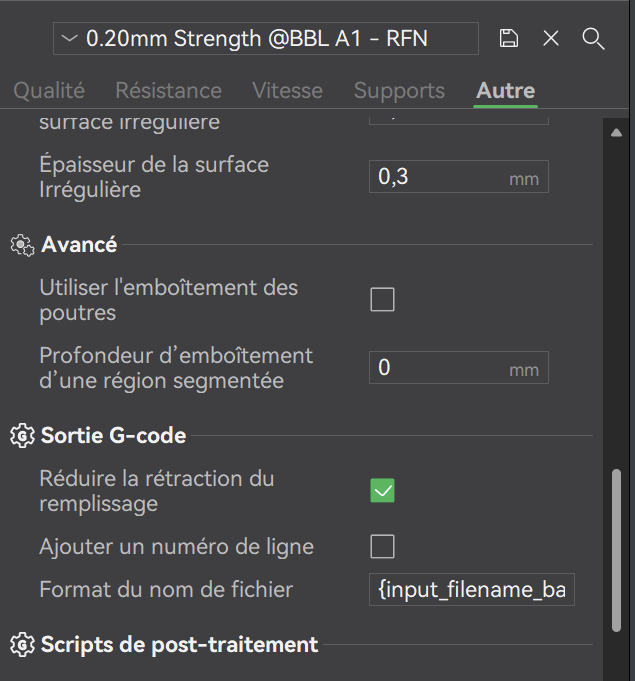Open the 0.20mm Strength preset dropdown
Viewport: 635px width, 681px height.
pos(265,39)
